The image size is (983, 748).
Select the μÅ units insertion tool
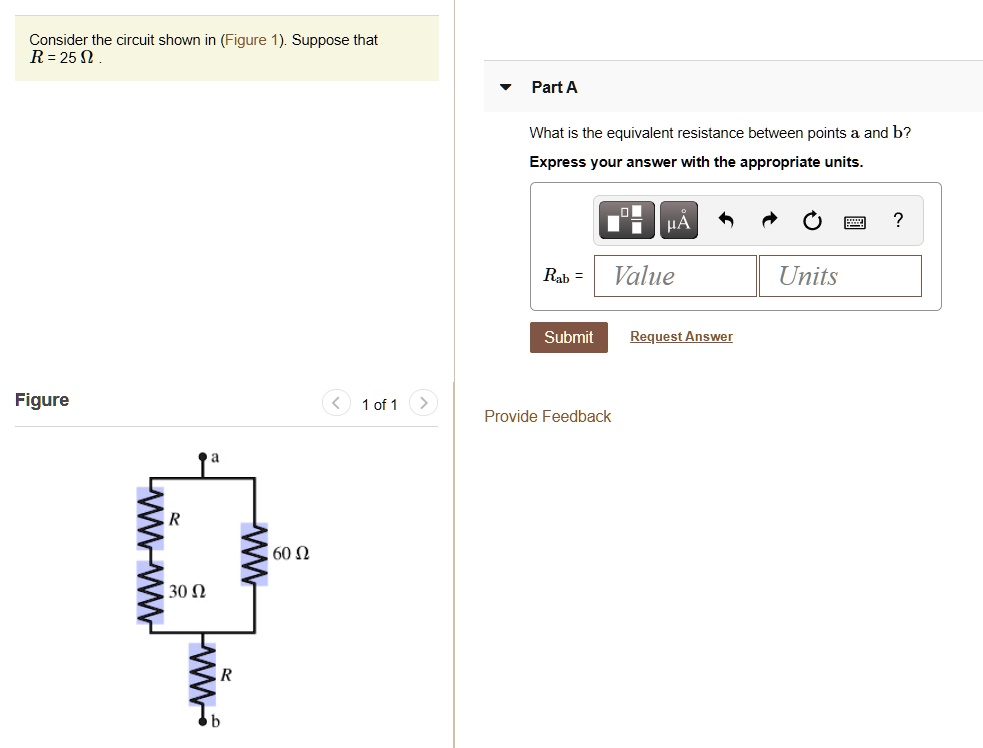tap(678, 219)
